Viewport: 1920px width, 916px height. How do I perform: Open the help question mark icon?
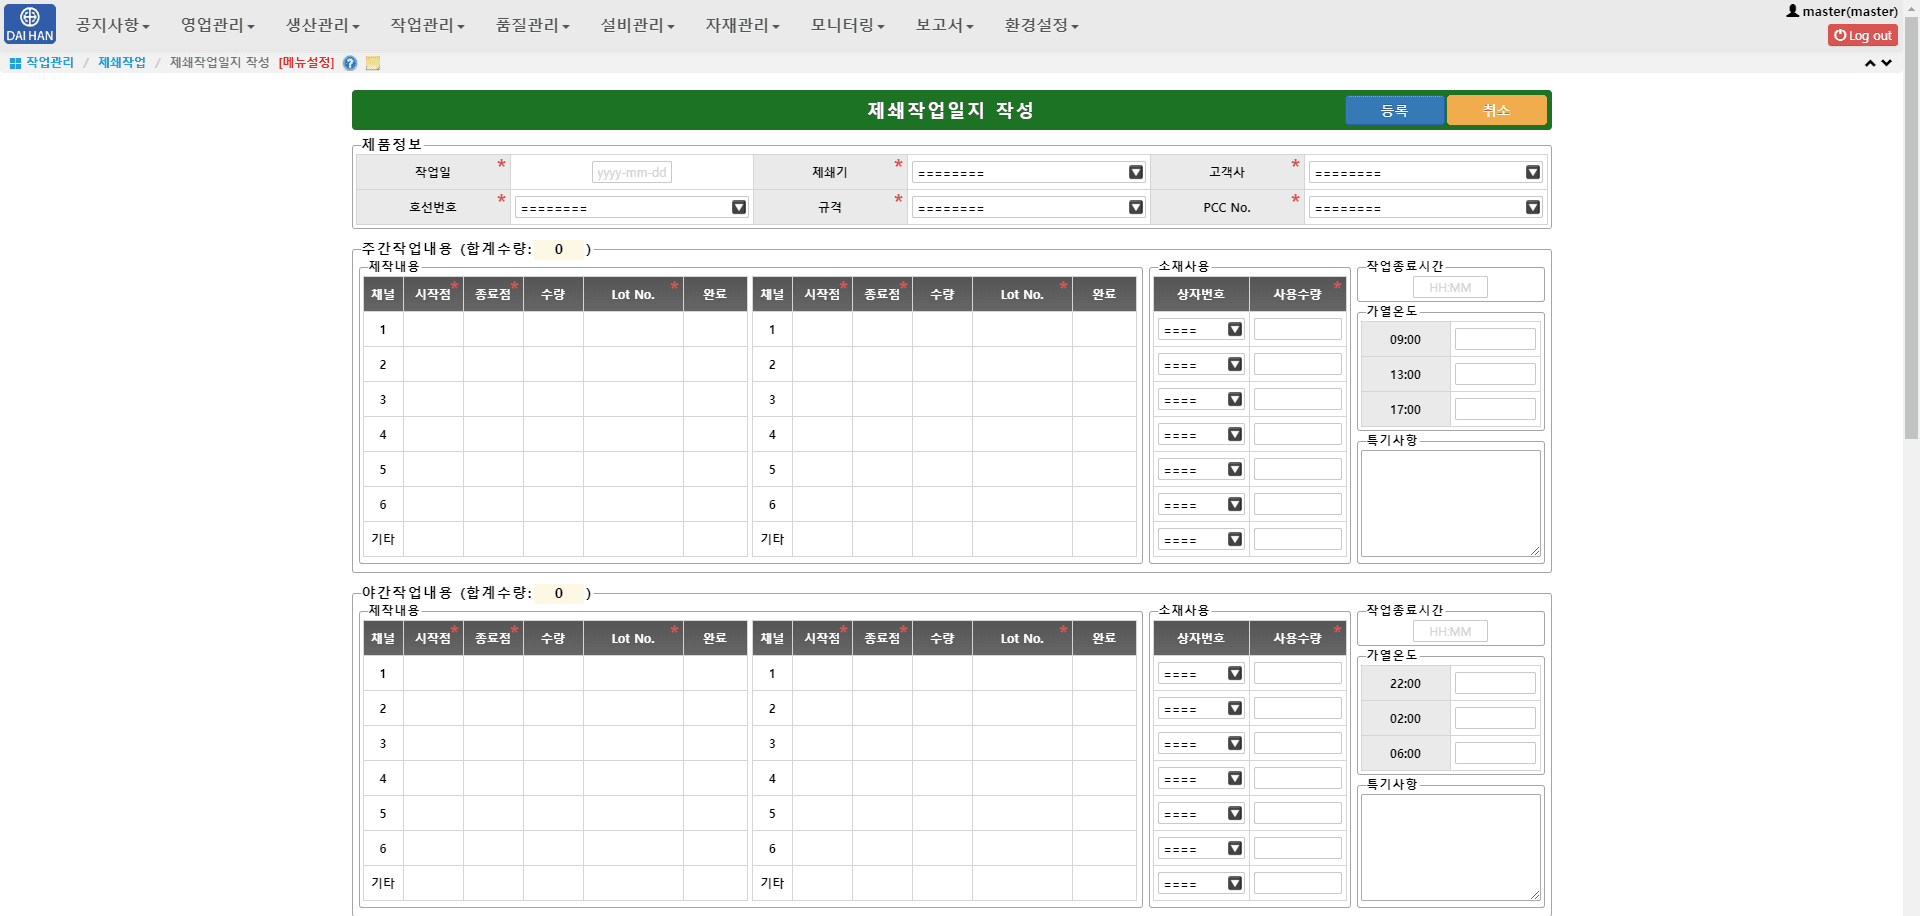pyautogui.click(x=349, y=63)
